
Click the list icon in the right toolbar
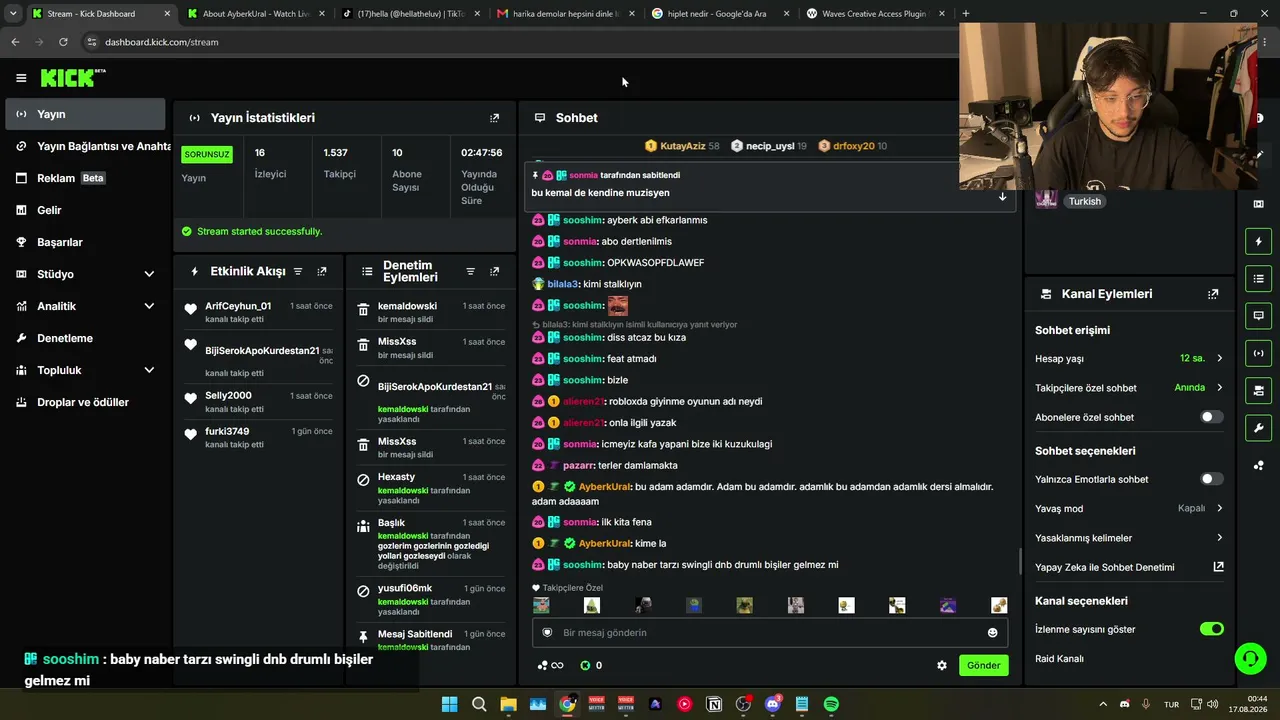(x=1258, y=279)
